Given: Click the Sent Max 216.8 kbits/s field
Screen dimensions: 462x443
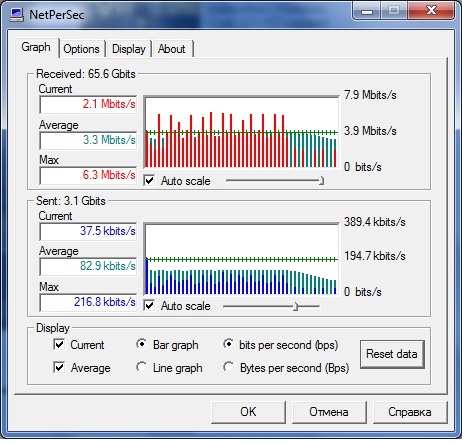Looking at the screenshot, I should click(x=88, y=302).
